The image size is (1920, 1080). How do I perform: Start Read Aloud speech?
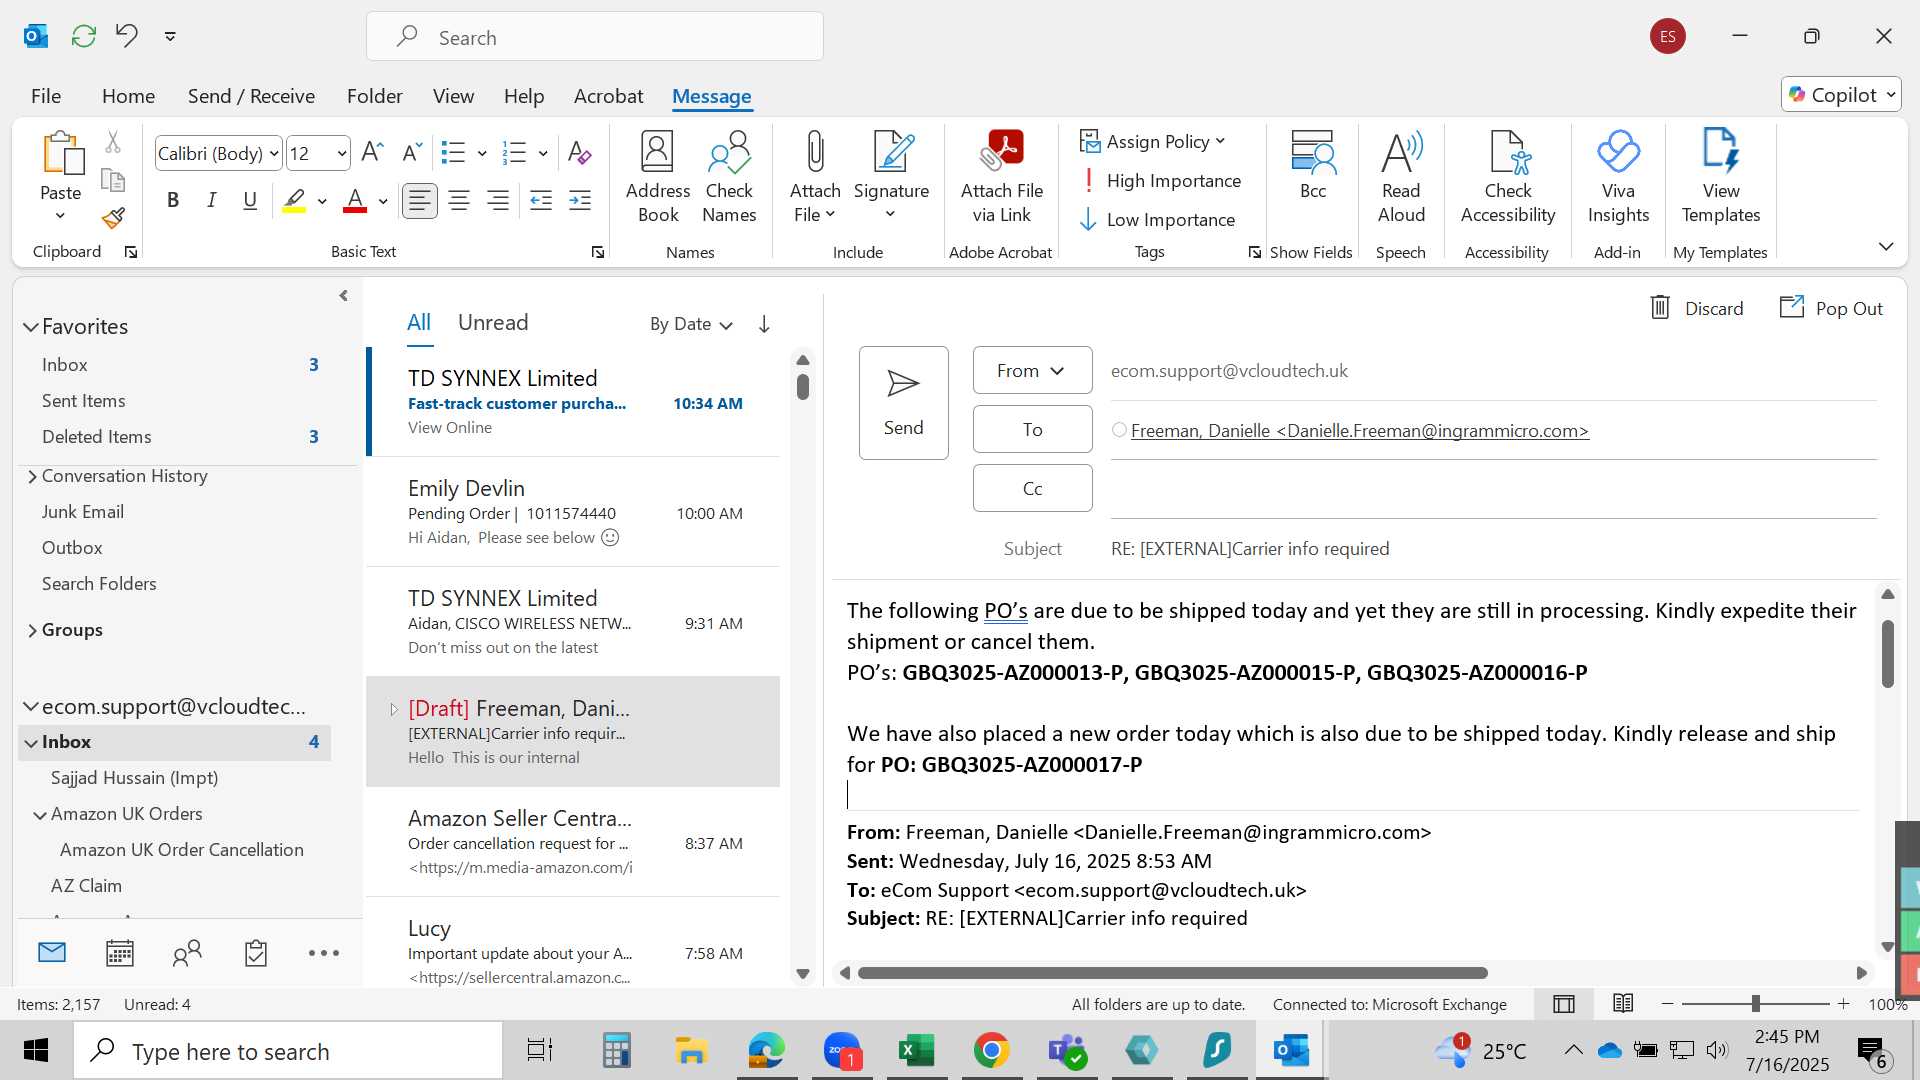1401,178
